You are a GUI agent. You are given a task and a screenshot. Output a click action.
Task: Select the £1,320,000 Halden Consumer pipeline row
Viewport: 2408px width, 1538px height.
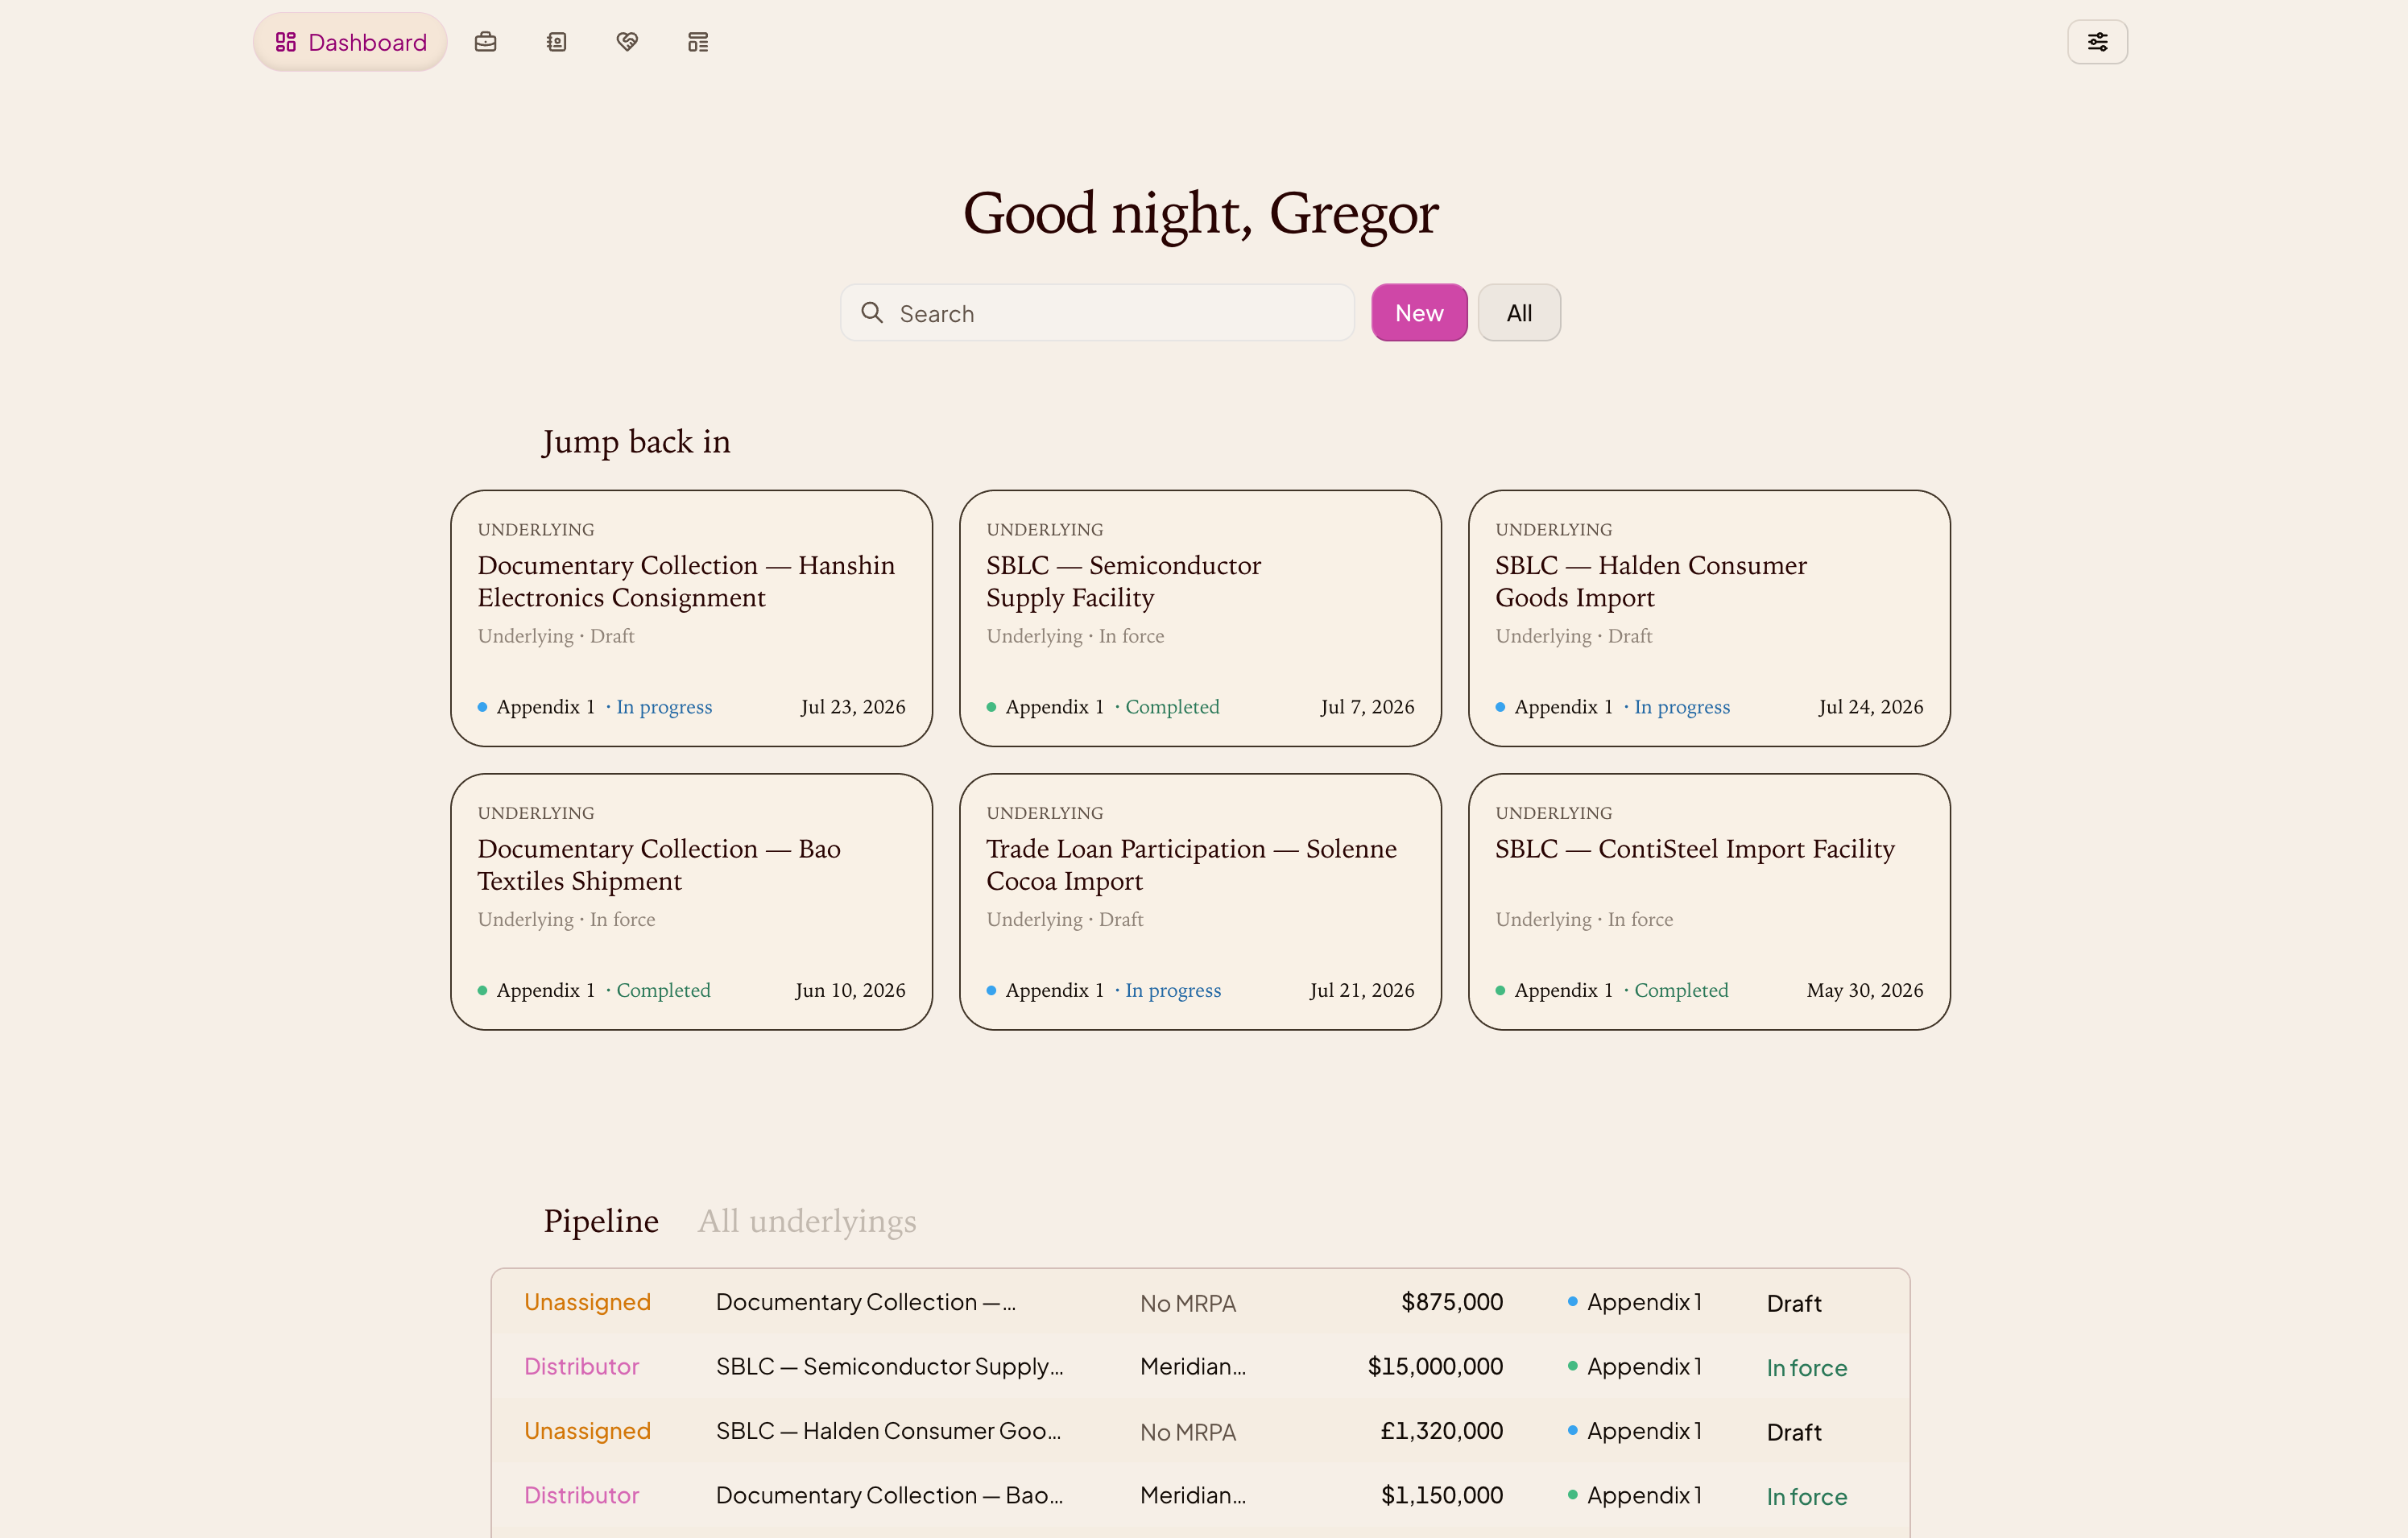pyautogui.click(x=1200, y=1431)
